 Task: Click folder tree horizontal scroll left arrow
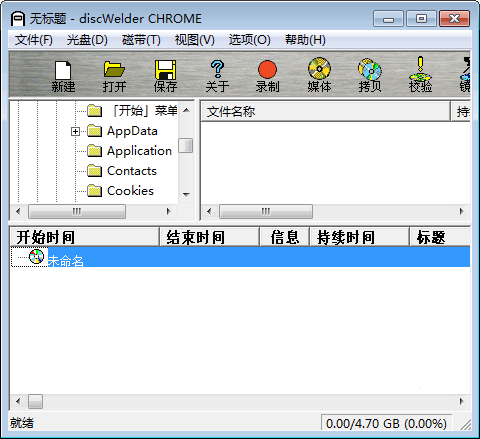[18, 211]
